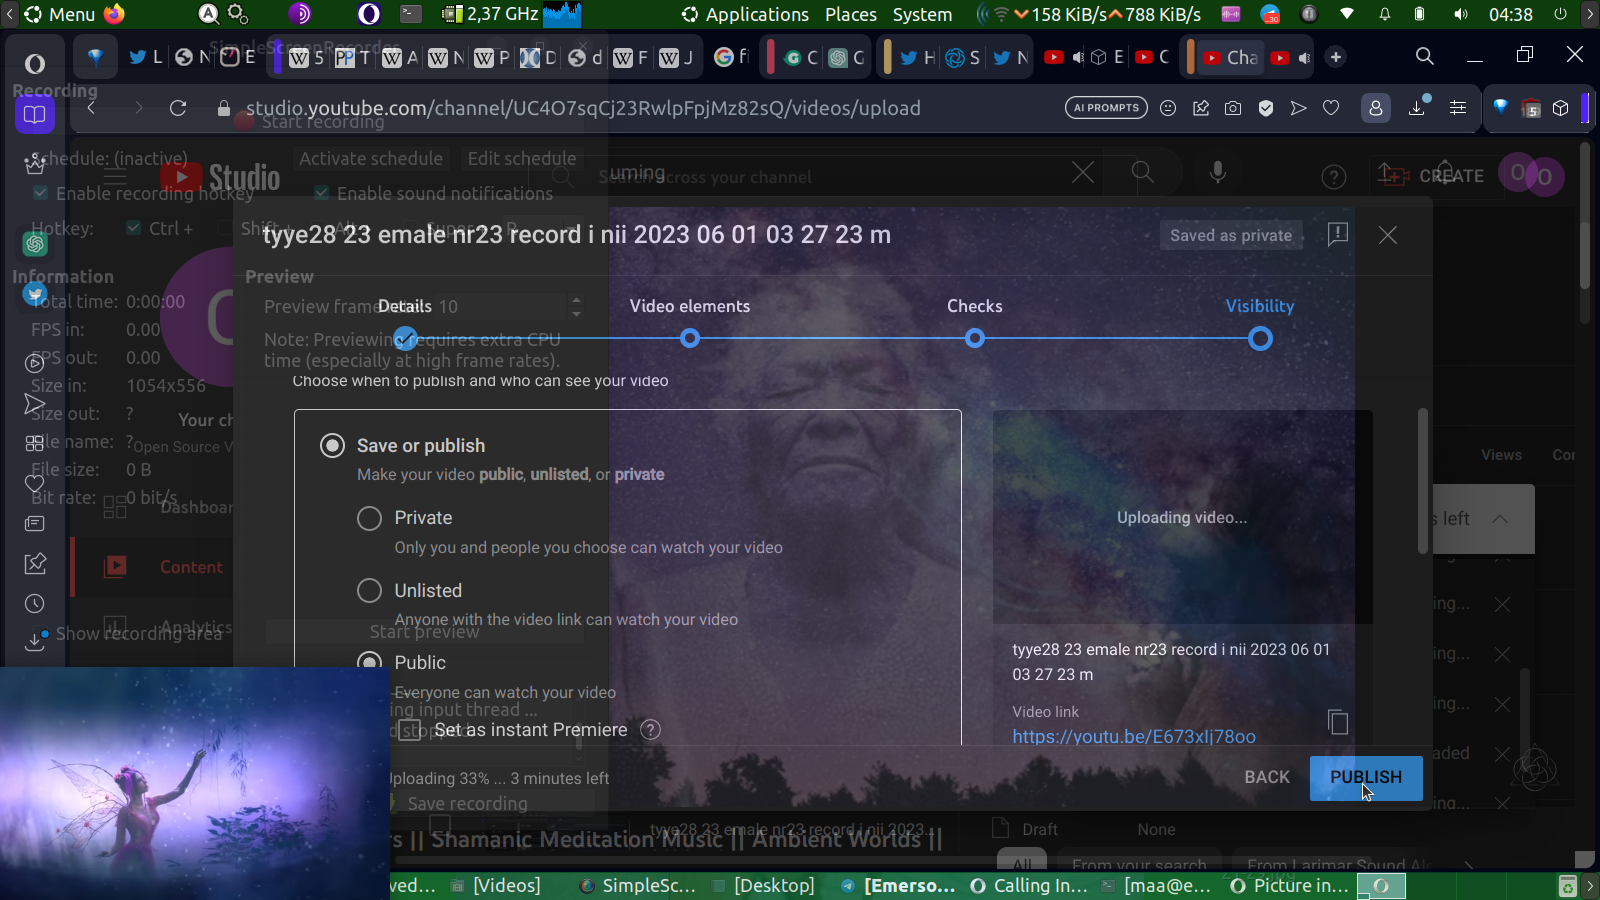Viewport: 1600px width, 900px height.
Task: Search open tabs with magnifier icon
Action: [x=1425, y=57]
